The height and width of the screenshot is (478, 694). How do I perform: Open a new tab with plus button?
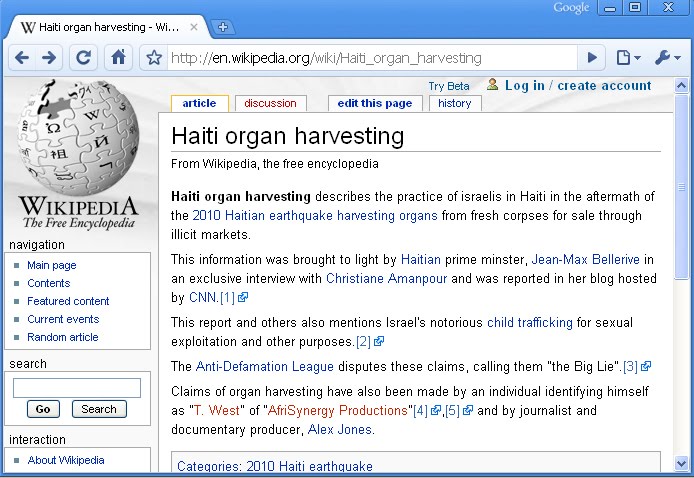pyautogui.click(x=223, y=27)
